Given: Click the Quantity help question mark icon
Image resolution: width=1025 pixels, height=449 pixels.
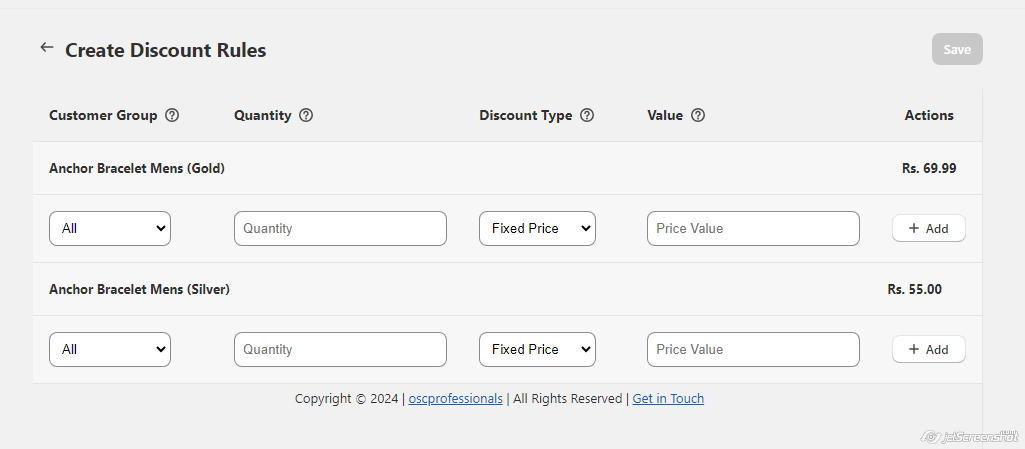Looking at the screenshot, I should (x=306, y=115).
